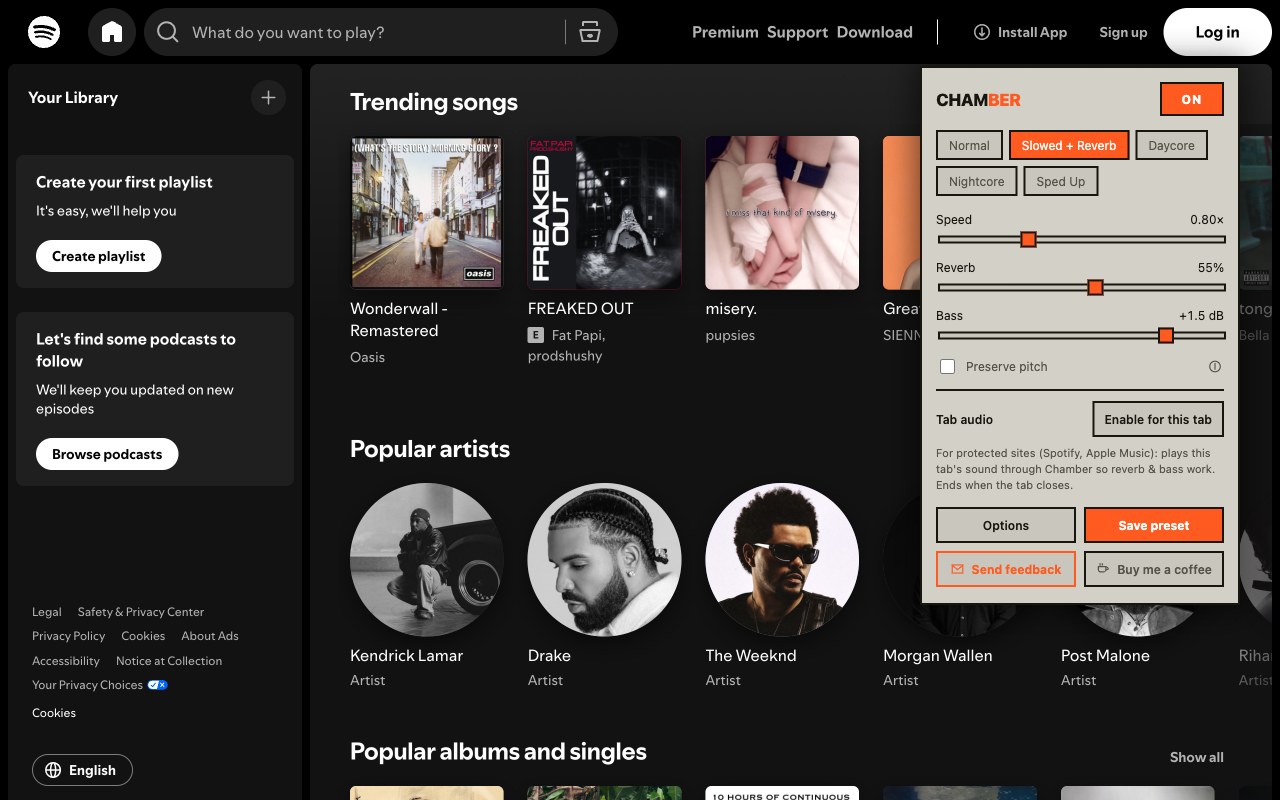
Task: Open Chamber Options
Action: pos(1006,525)
